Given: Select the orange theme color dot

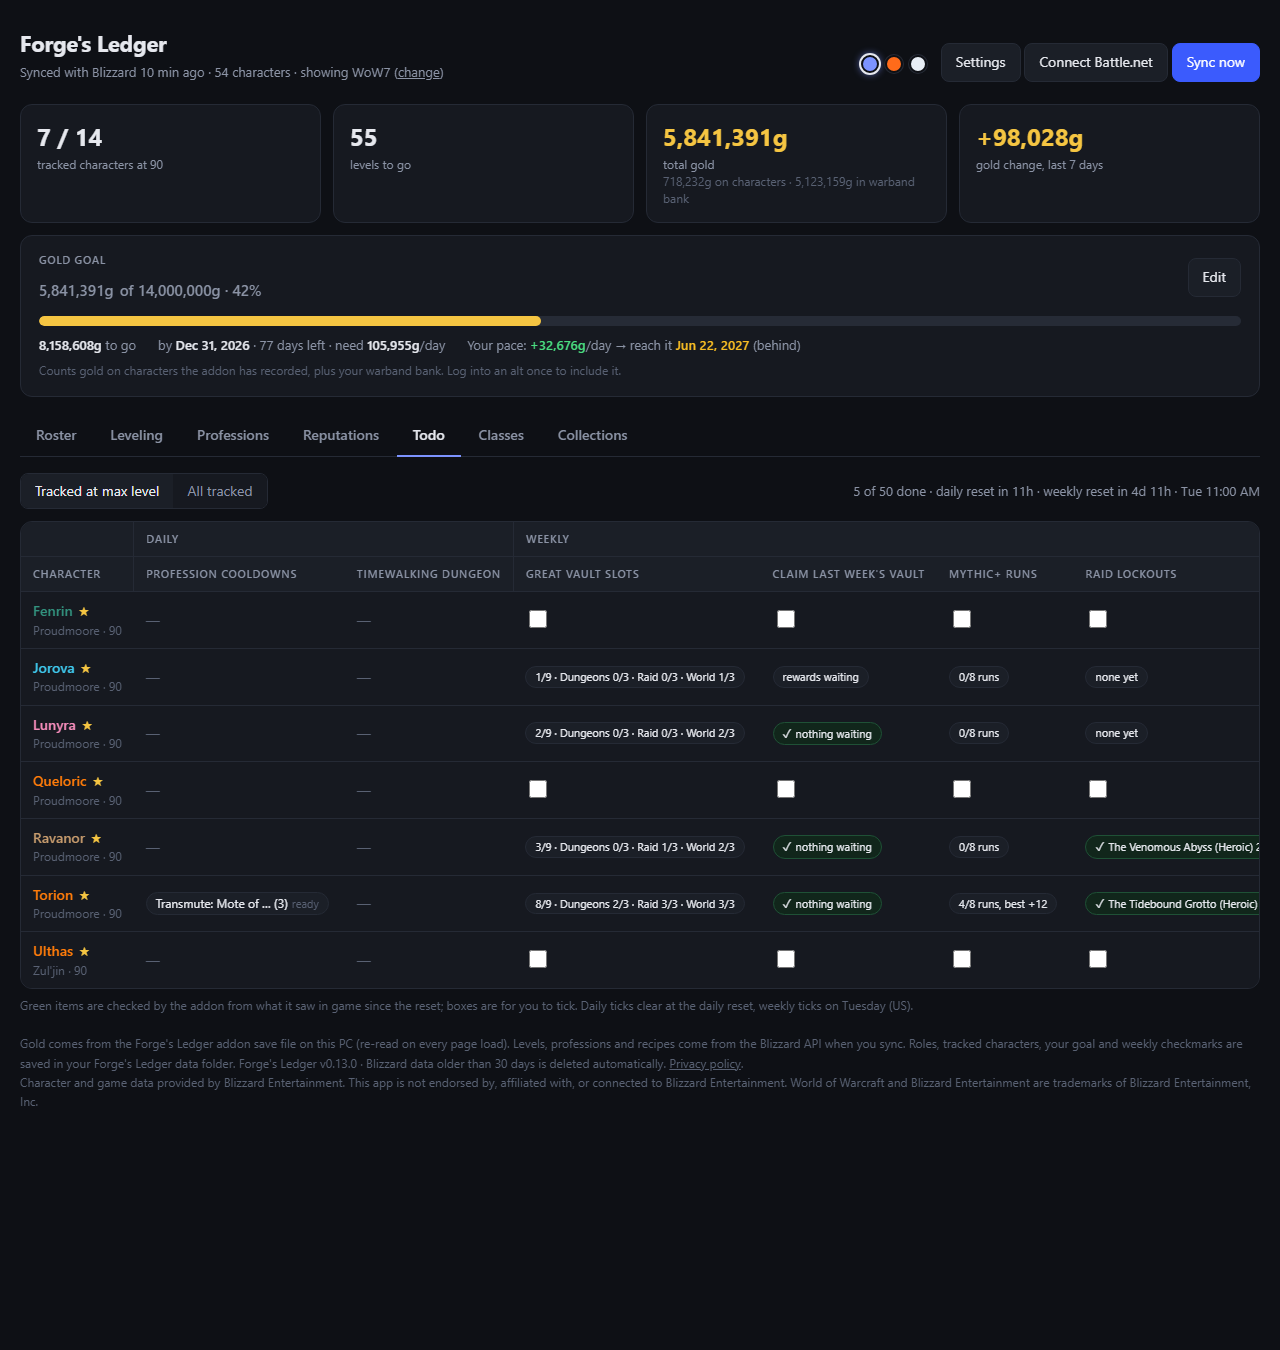Looking at the screenshot, I should coord(894,64).
